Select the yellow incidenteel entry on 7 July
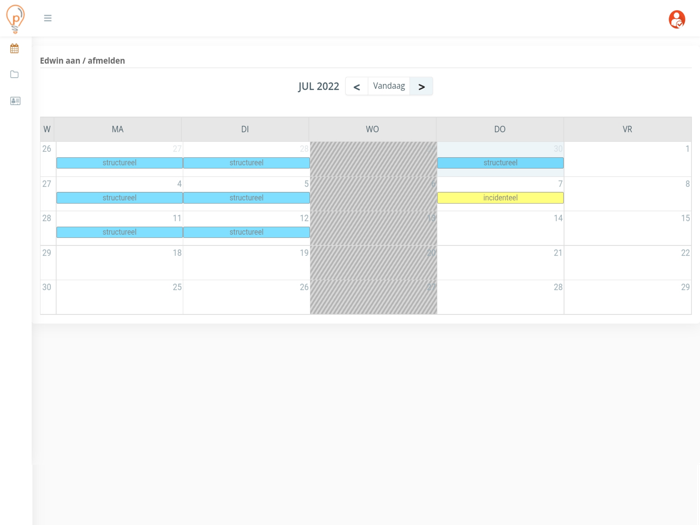The image size is (700, 525). click(x=500, y=198)
